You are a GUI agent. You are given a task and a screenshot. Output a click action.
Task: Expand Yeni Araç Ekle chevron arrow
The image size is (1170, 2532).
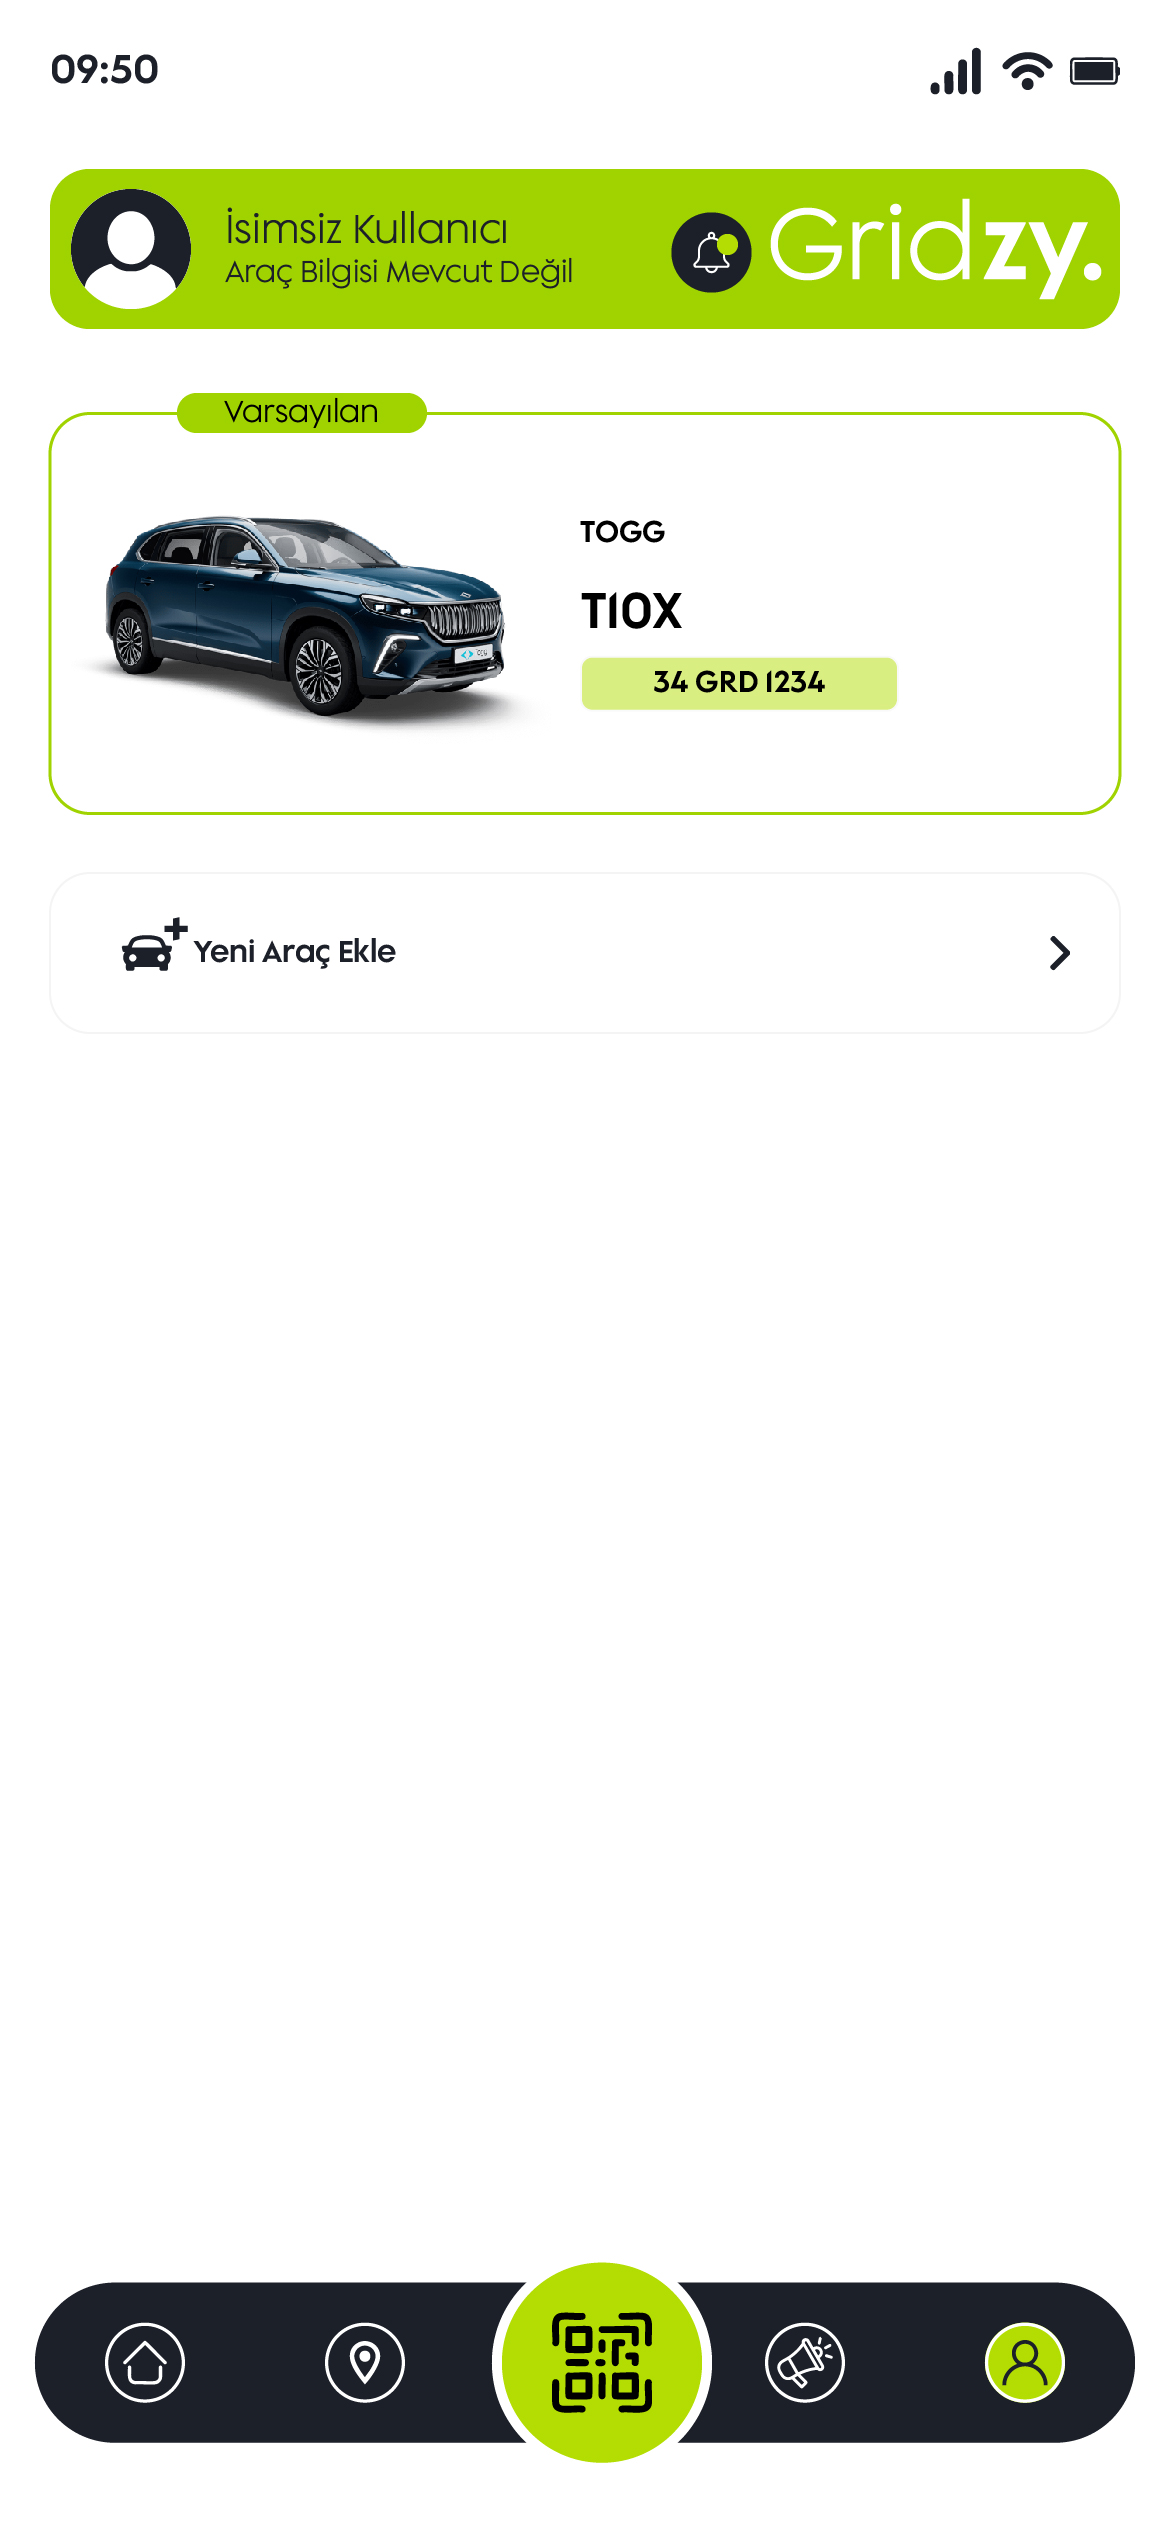pos(1060,953)
